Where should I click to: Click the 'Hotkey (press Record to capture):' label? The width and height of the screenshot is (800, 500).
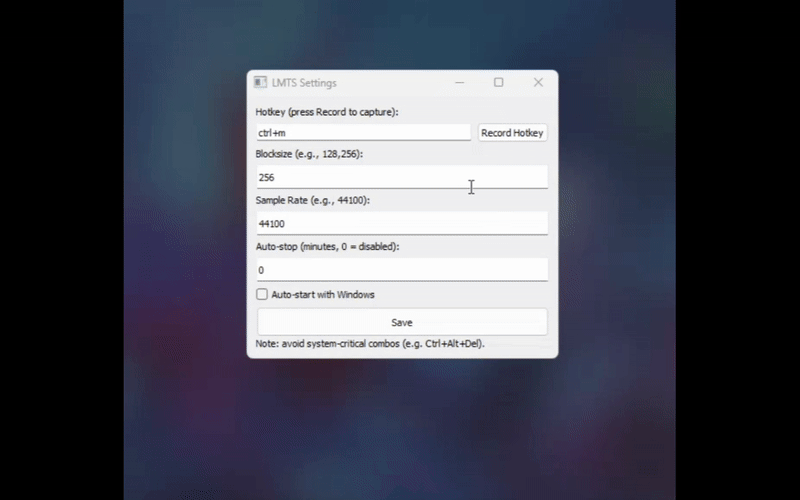pos(327,112)
